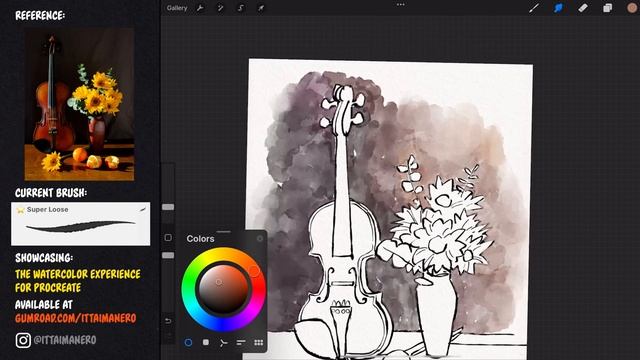Click the 'Reference:' heading
Screen dimensions: 640x360
40,16
